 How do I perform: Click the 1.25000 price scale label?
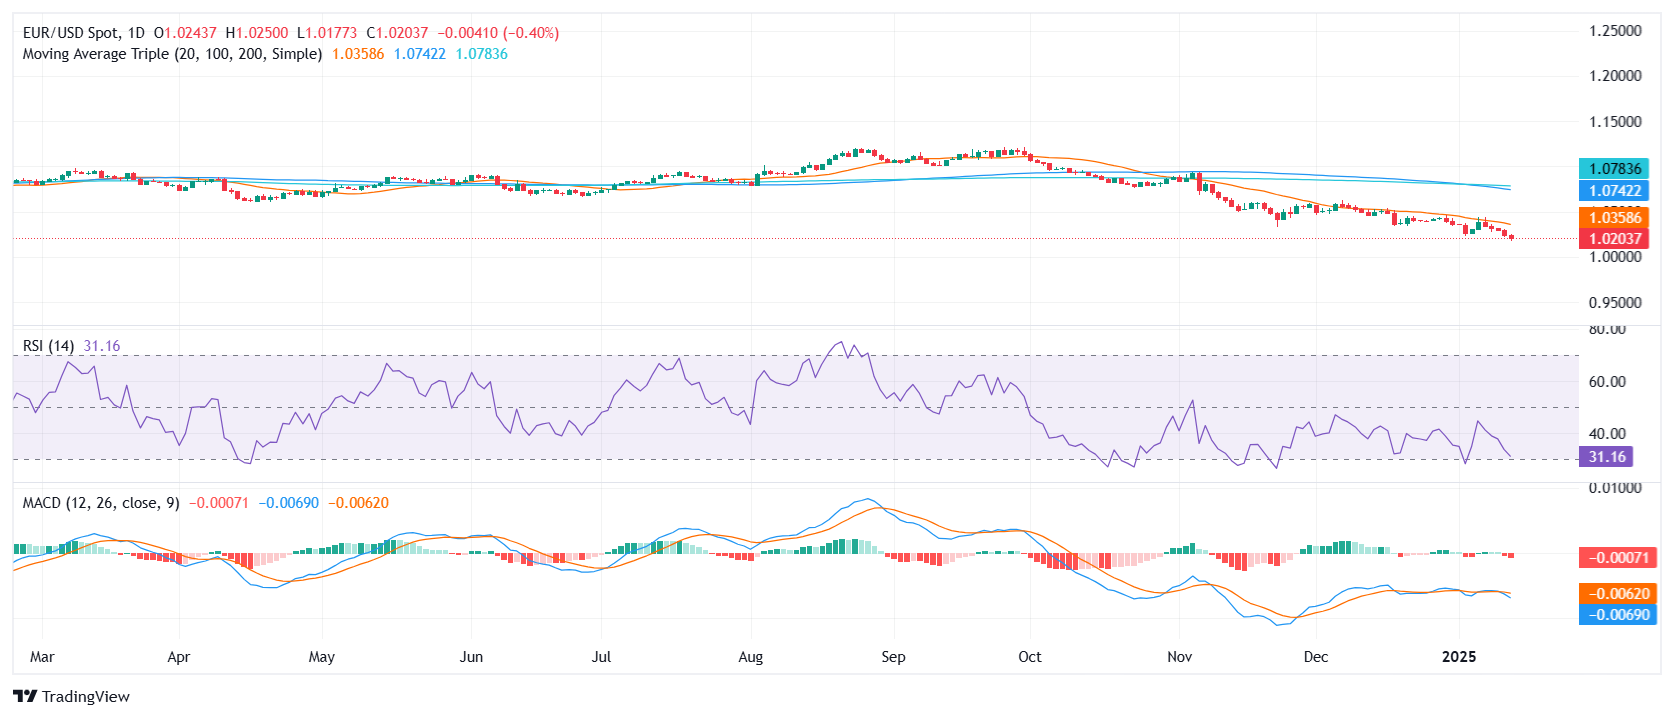click(1615, 31)
